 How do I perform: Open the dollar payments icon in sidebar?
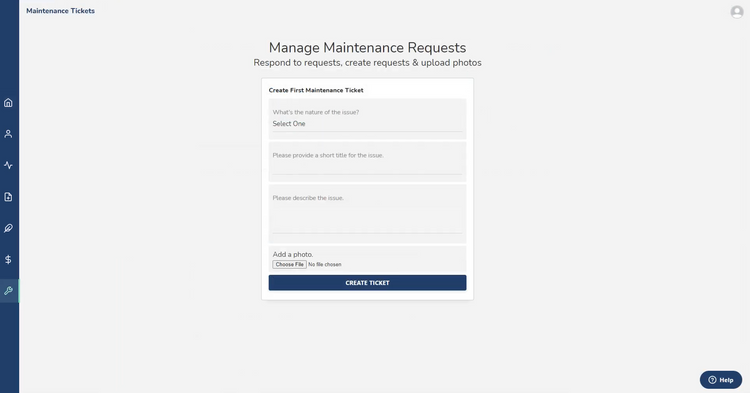8,260
